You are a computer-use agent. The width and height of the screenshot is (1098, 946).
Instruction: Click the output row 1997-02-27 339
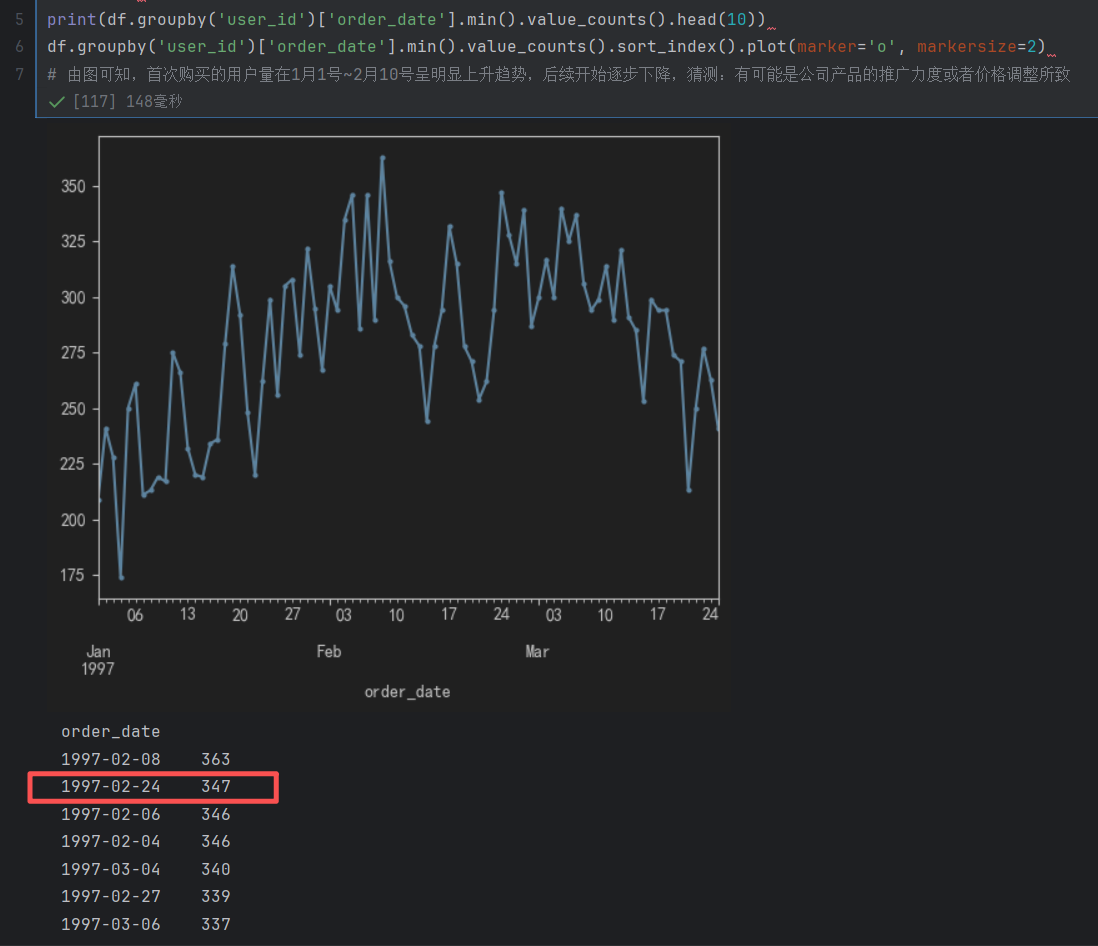click(x=146, y=896)
